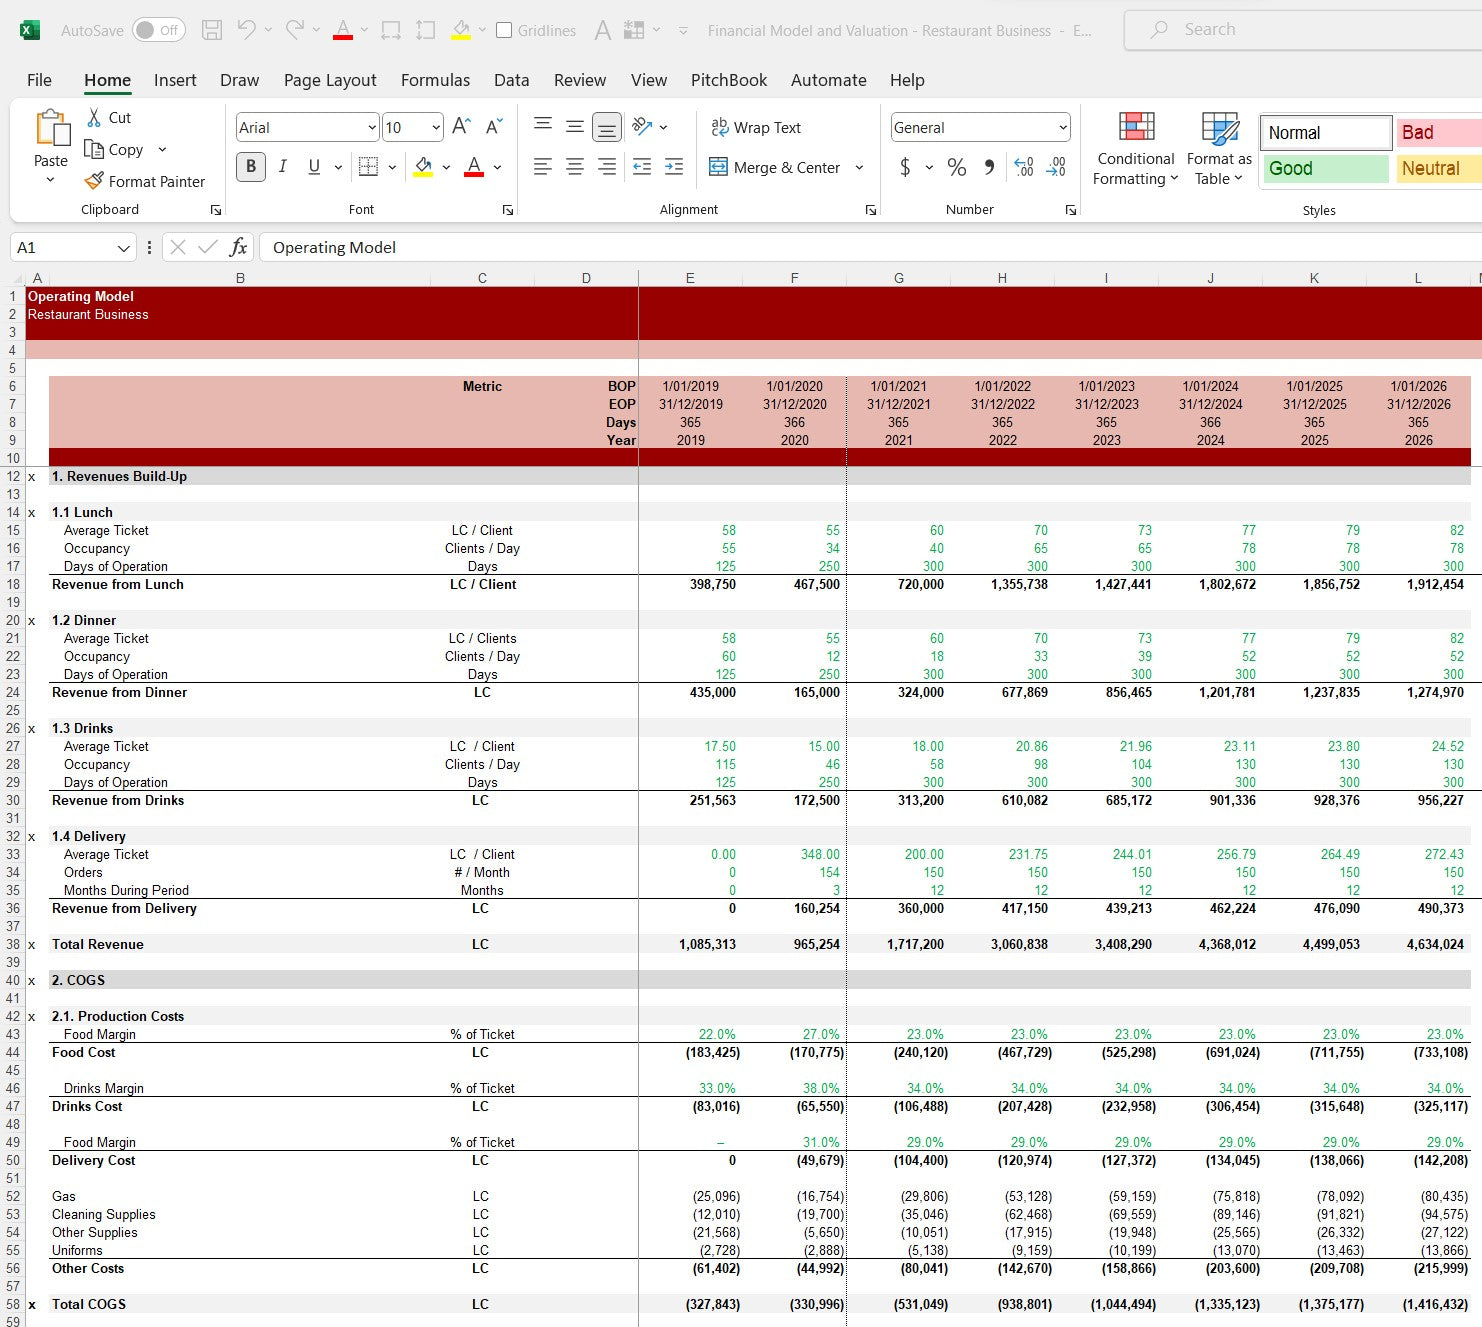Switch to the Formulas ribbon tab

pos(435,80)
